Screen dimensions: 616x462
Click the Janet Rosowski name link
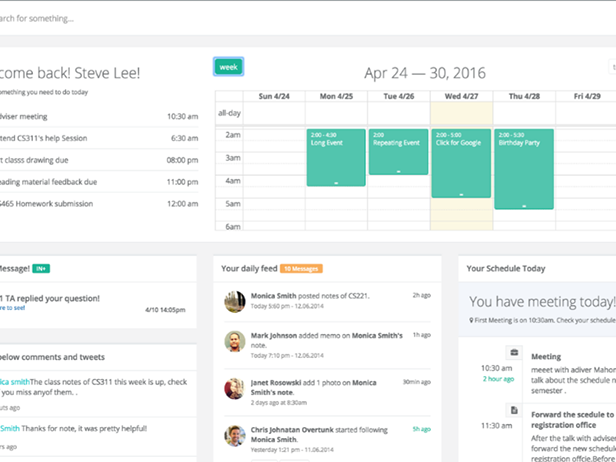[276, 383]
